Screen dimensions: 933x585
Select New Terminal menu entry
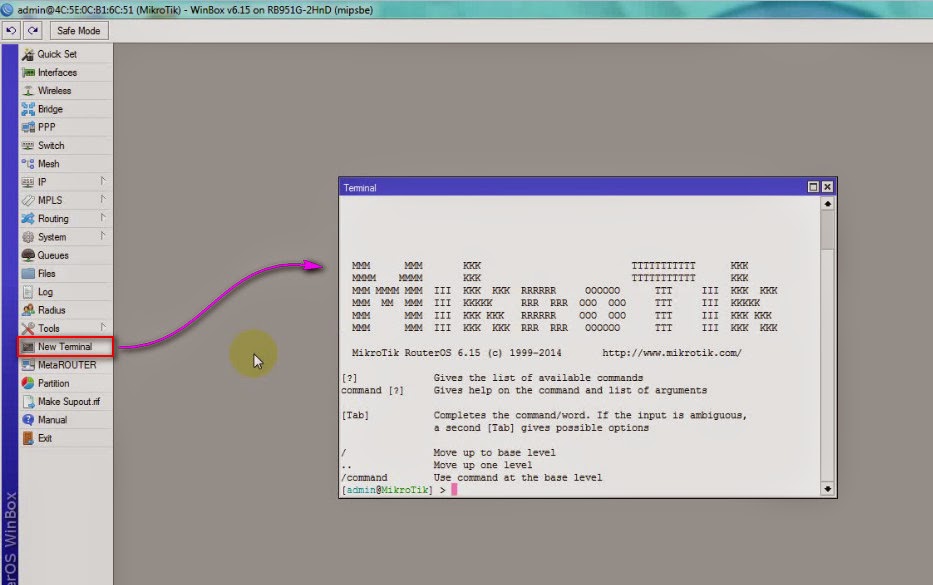pyautogui.click(x=65, y=347)
